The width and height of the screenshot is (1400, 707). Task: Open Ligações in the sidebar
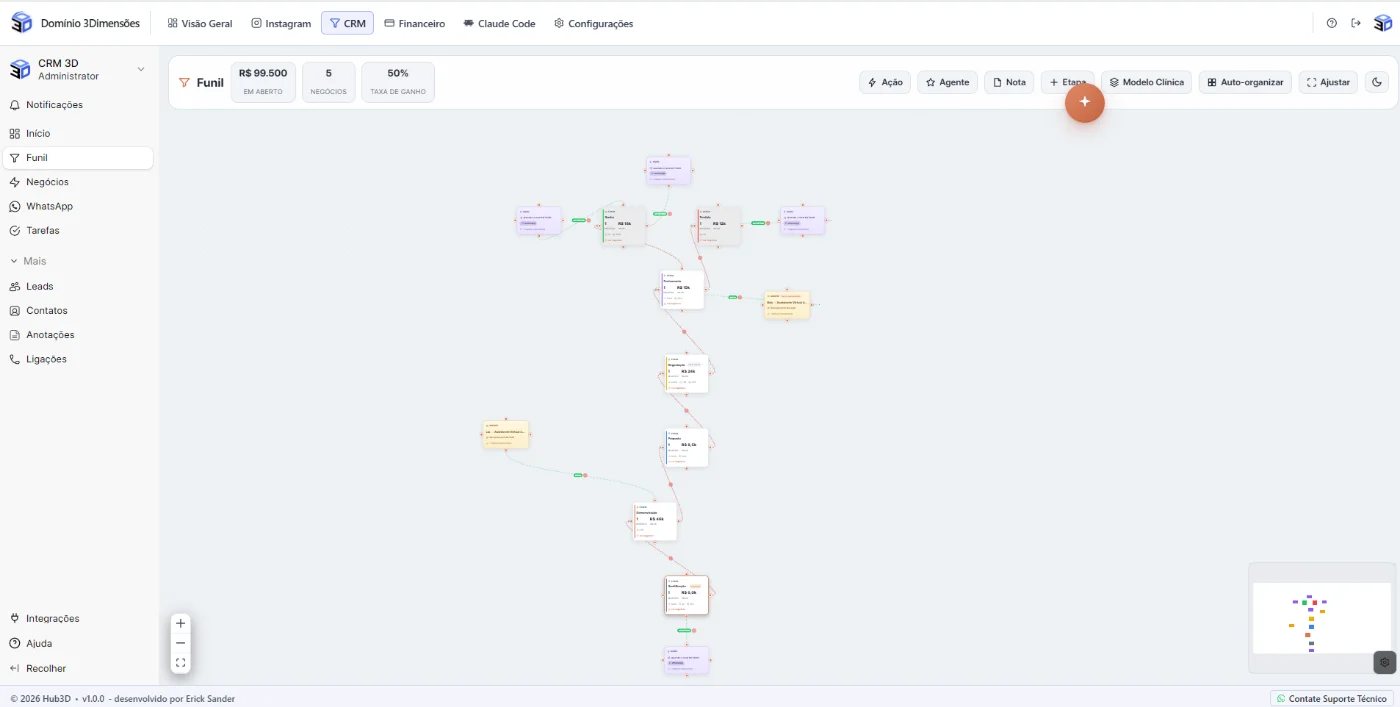pyautogui.click(x=79, y=359)
